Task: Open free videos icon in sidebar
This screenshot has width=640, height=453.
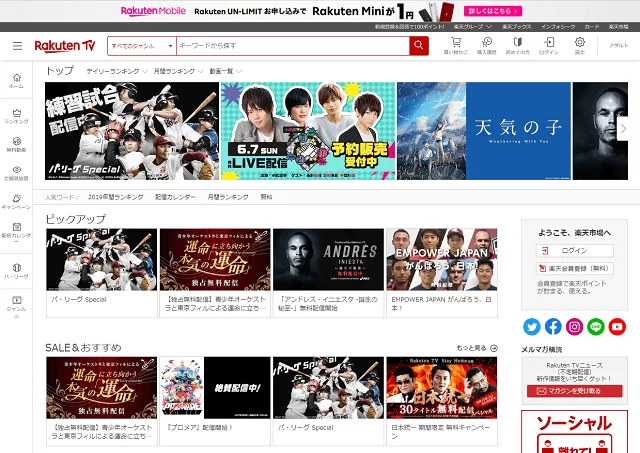Action: [x=16, y=144]
